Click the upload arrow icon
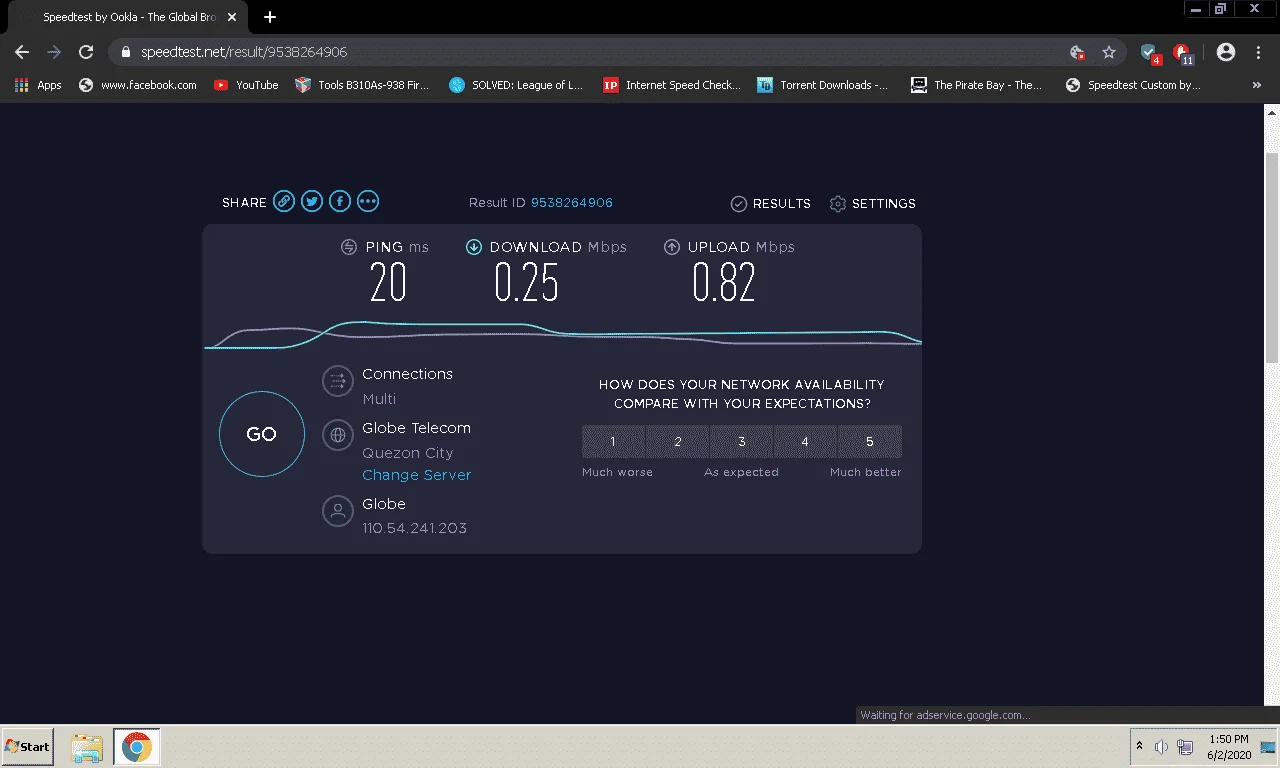Image resolution: width=1280 pixels, height=768 pixels. click(x=672, y=247)
